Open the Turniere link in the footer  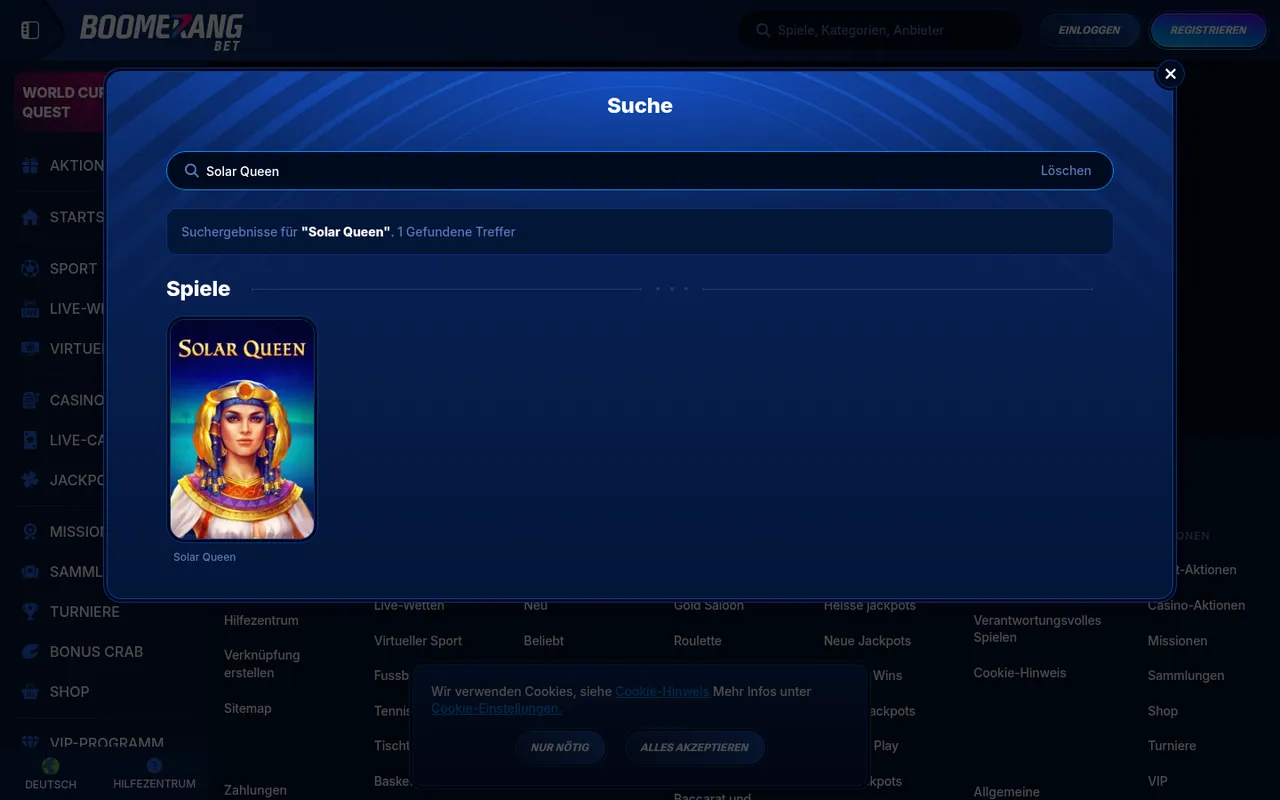[1172, 745]
